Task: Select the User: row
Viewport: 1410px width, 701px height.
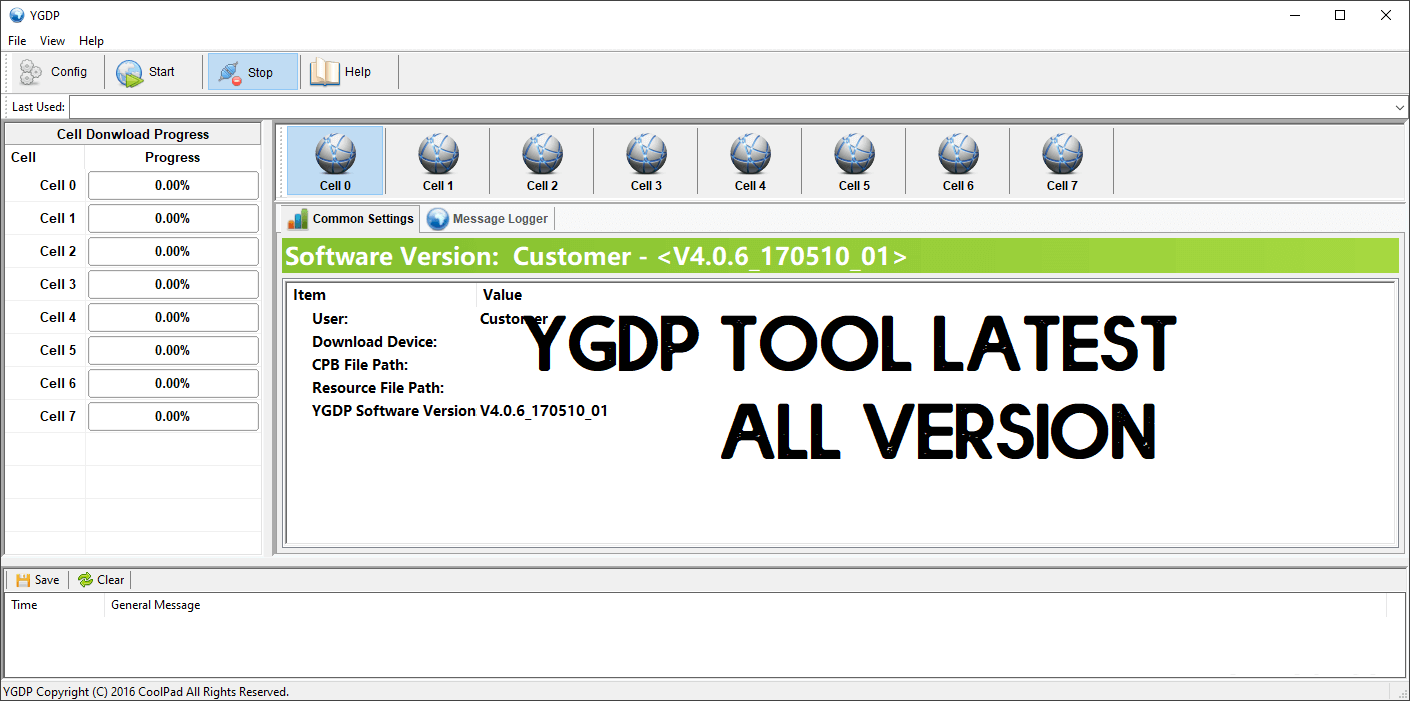Action: 840,319
